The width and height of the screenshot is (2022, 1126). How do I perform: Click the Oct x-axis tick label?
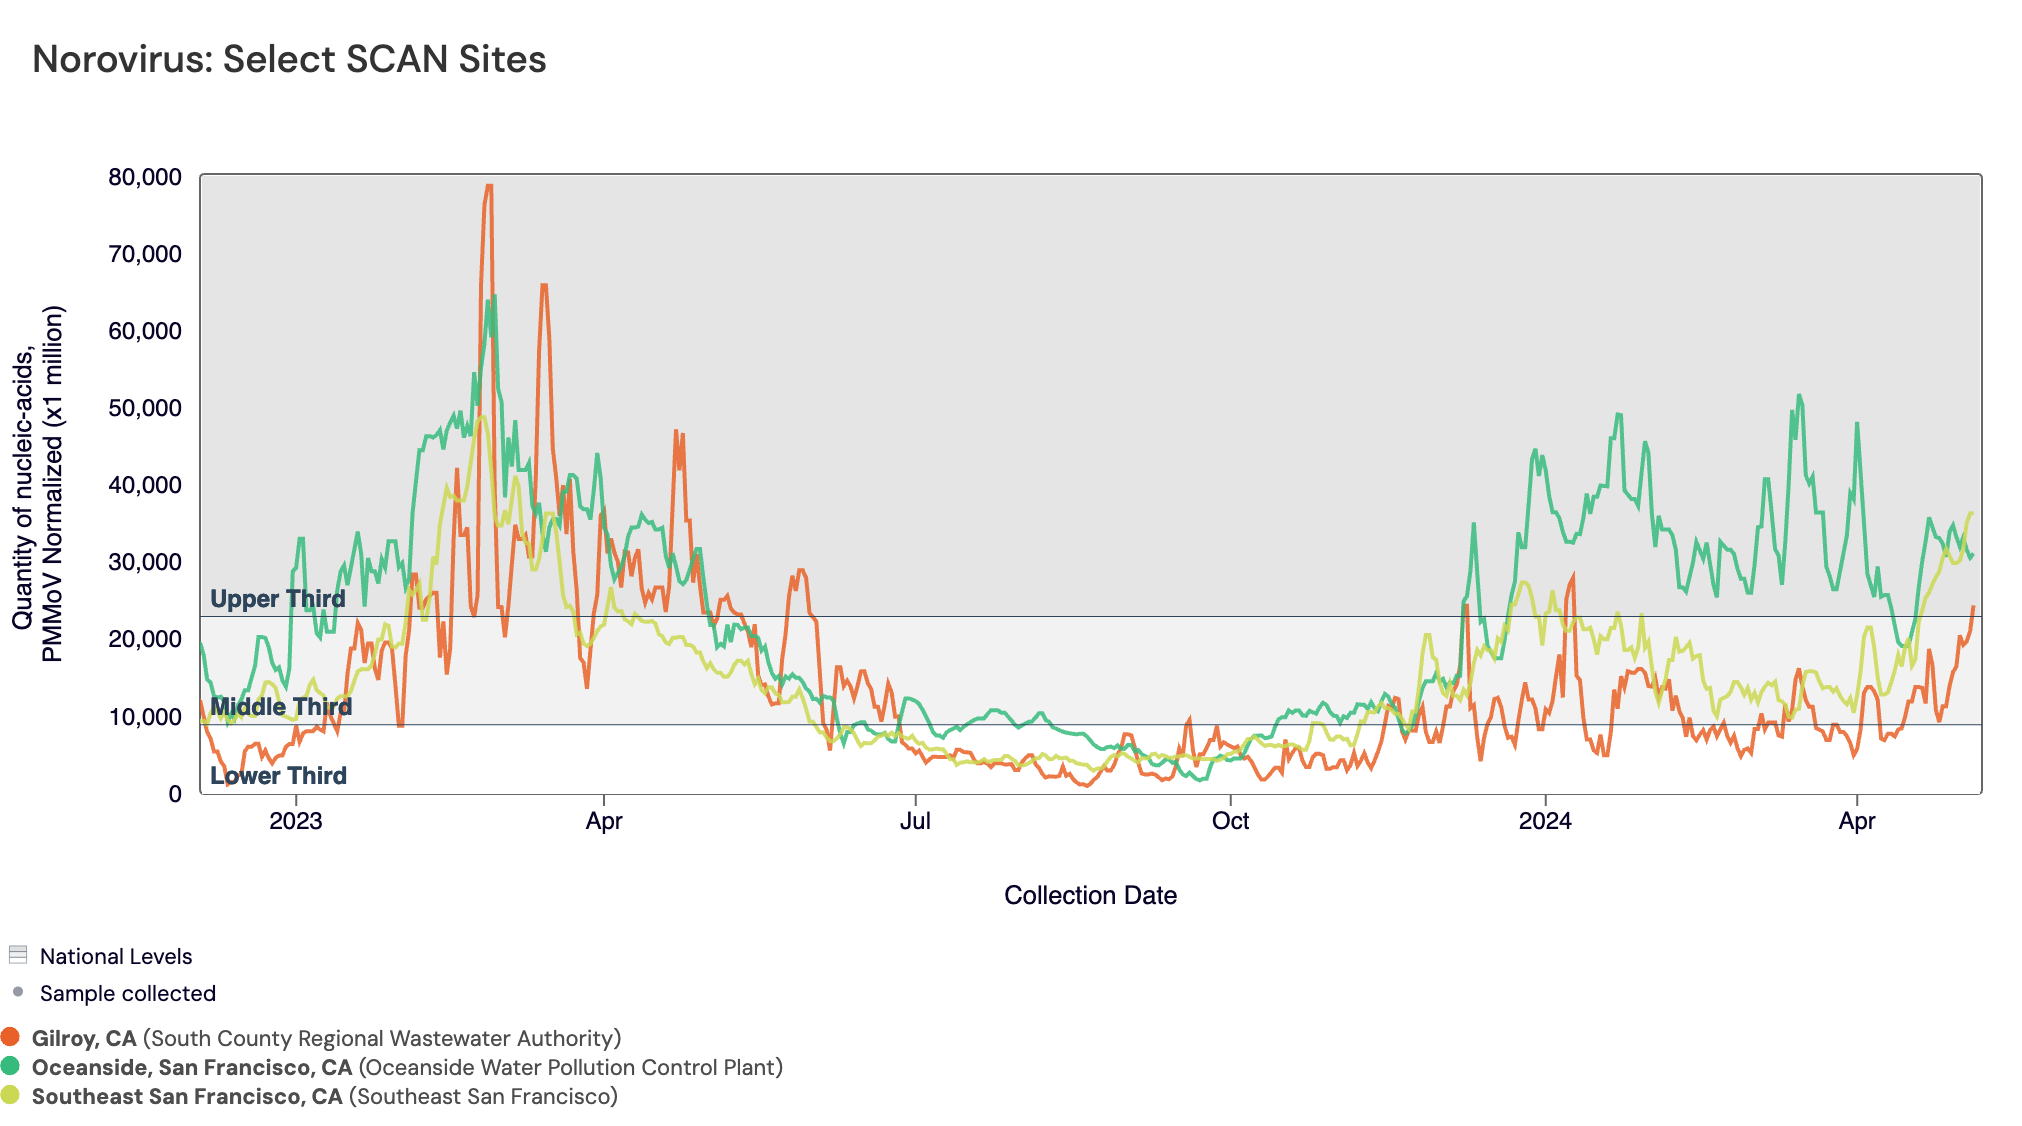tap(1230, 821)
